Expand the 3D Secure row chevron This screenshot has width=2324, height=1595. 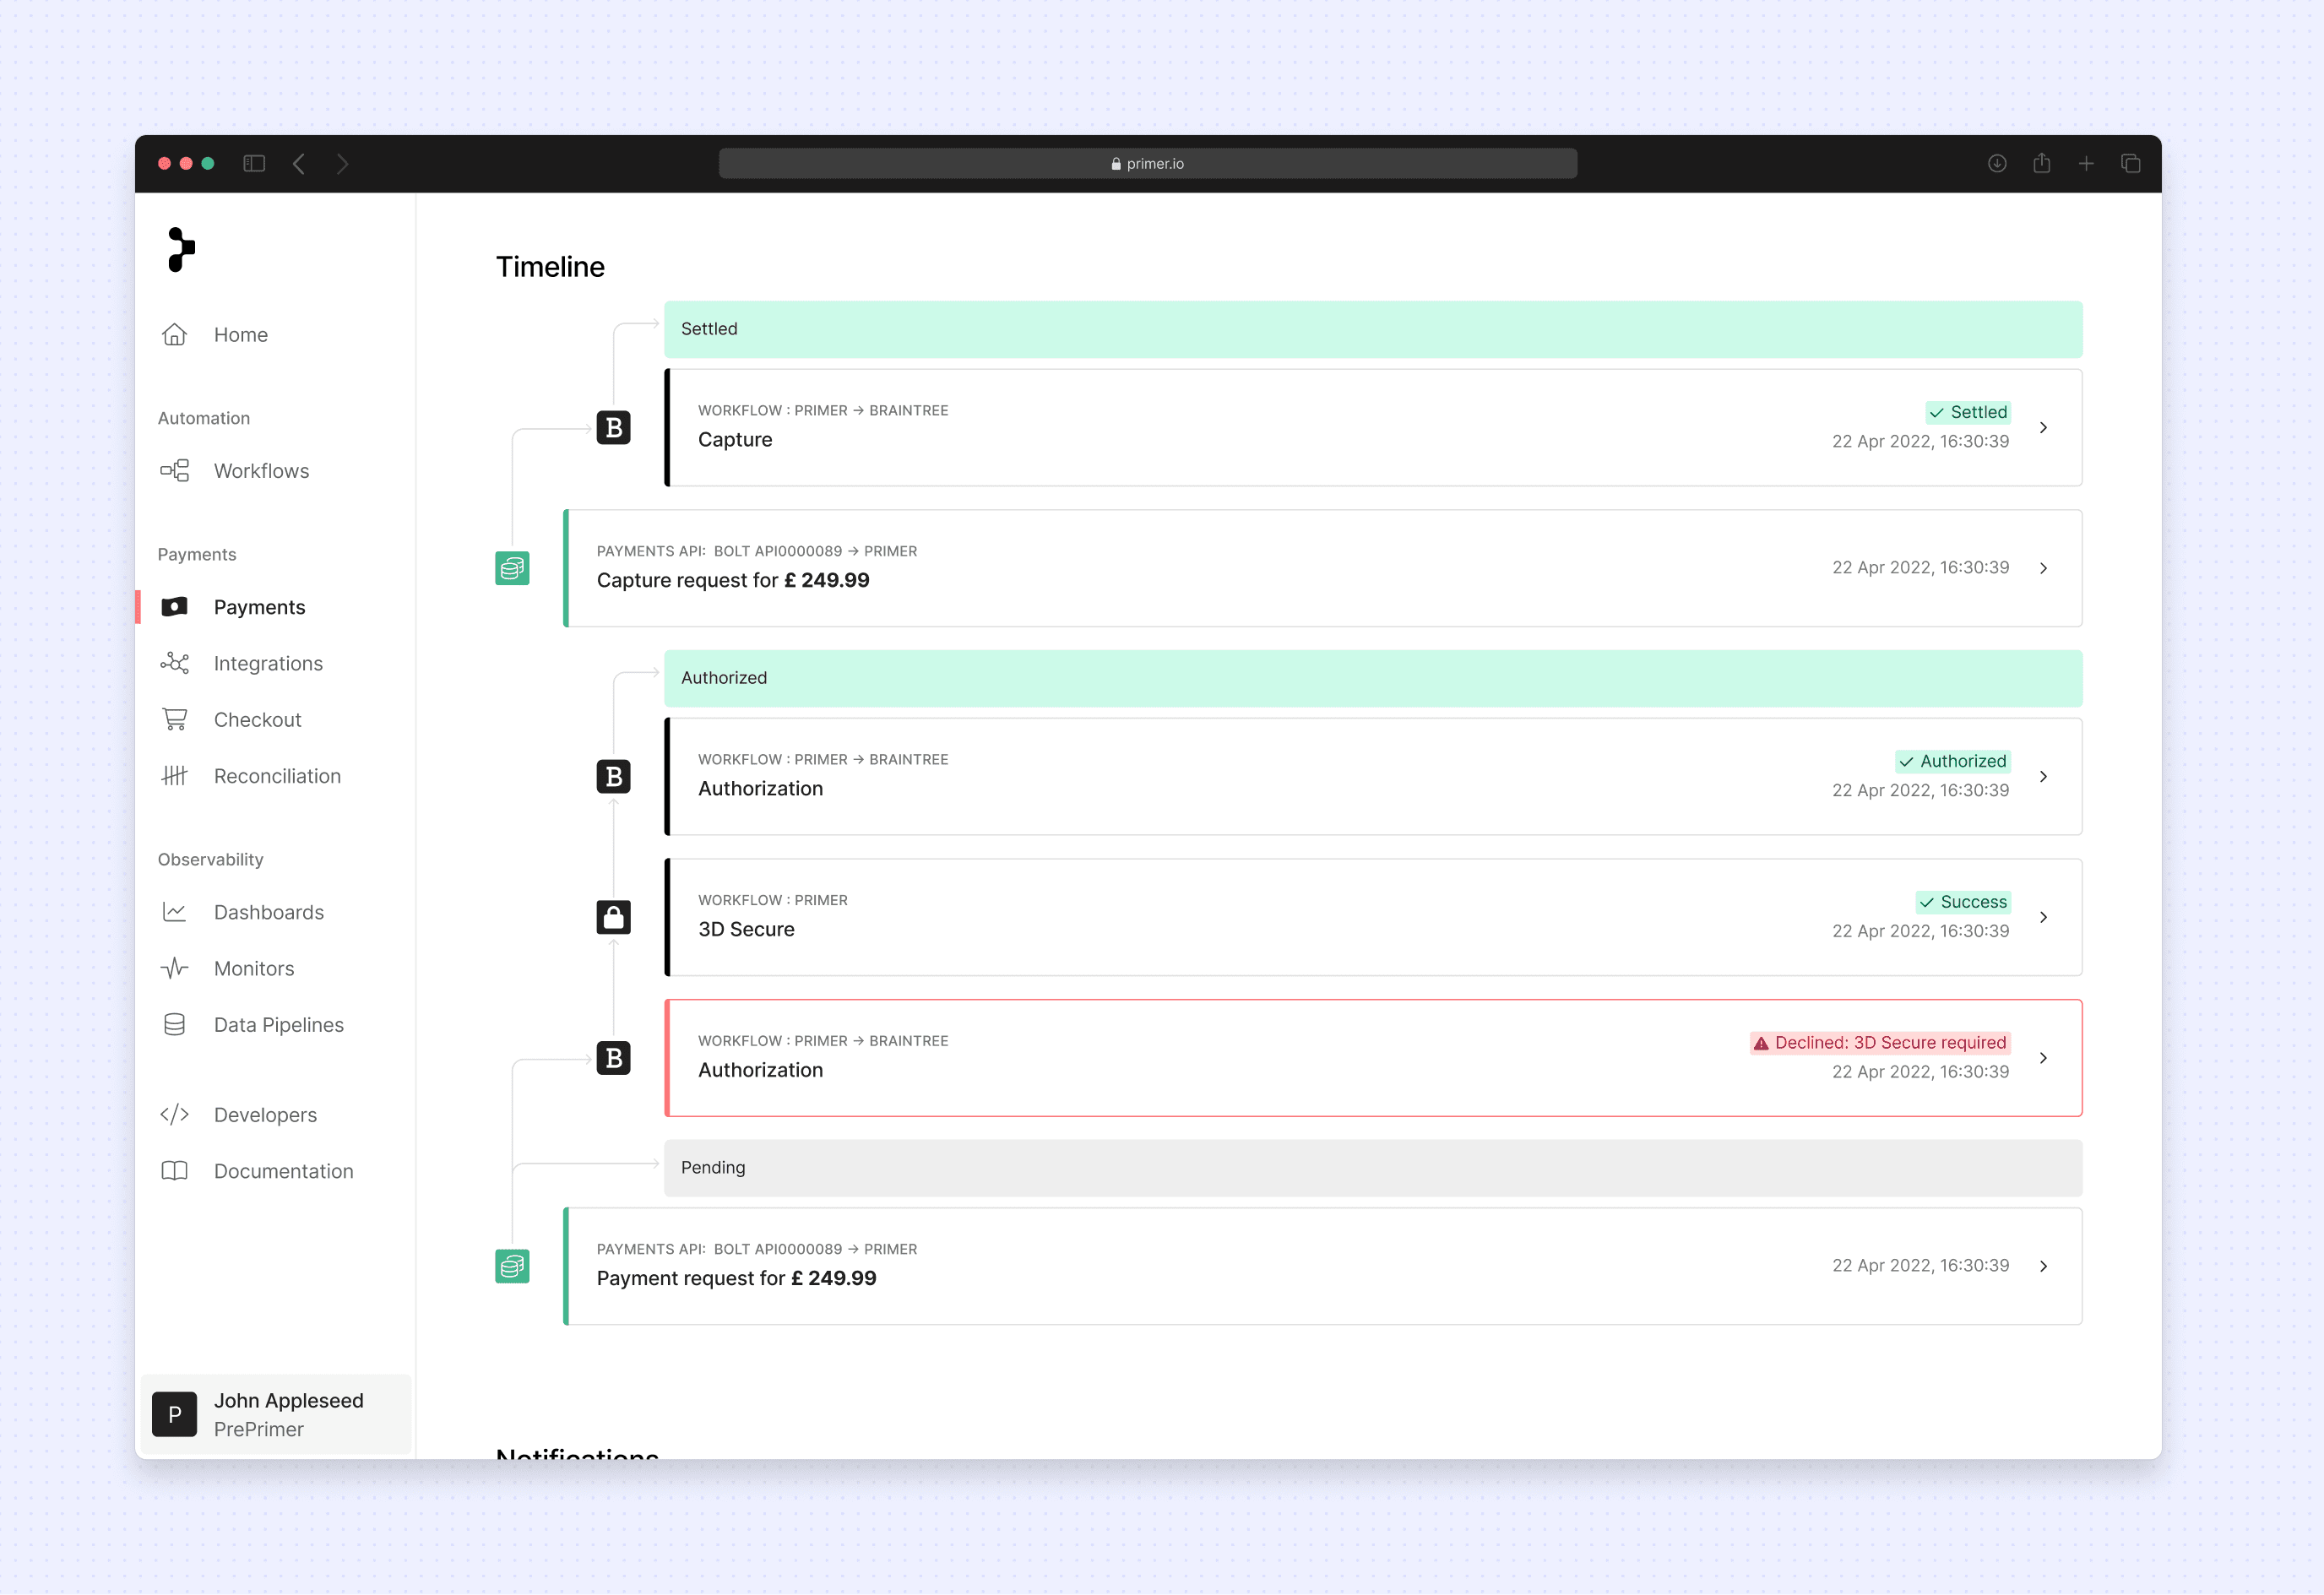click(x=2043, y=917)
